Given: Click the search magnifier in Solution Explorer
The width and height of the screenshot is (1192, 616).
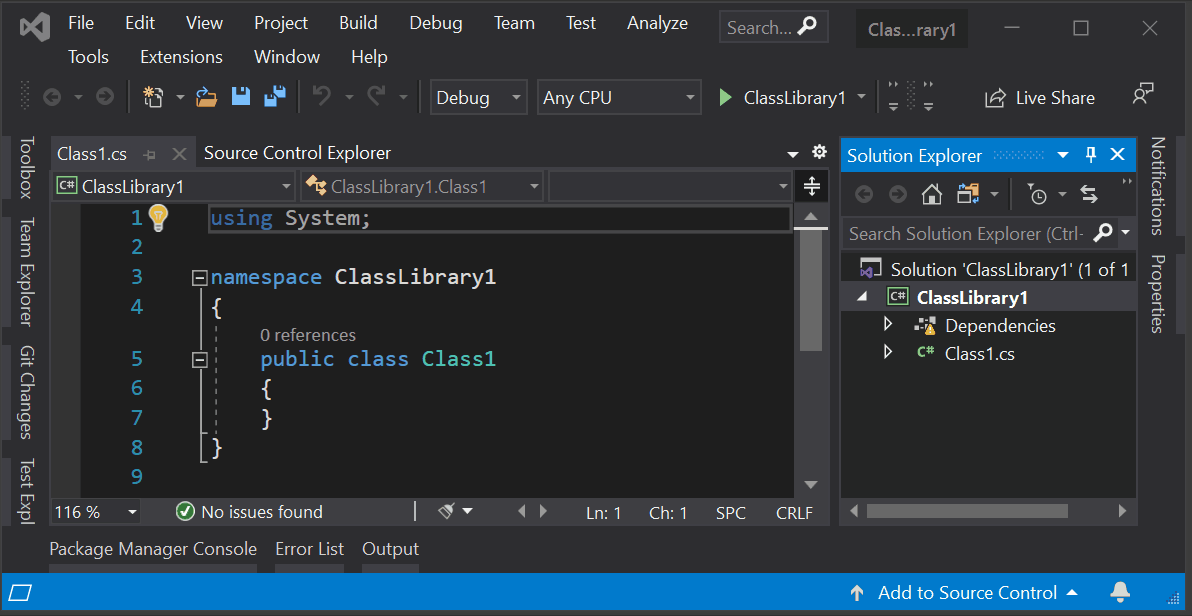Looking at the screenshot, I should click(1102, 233).
